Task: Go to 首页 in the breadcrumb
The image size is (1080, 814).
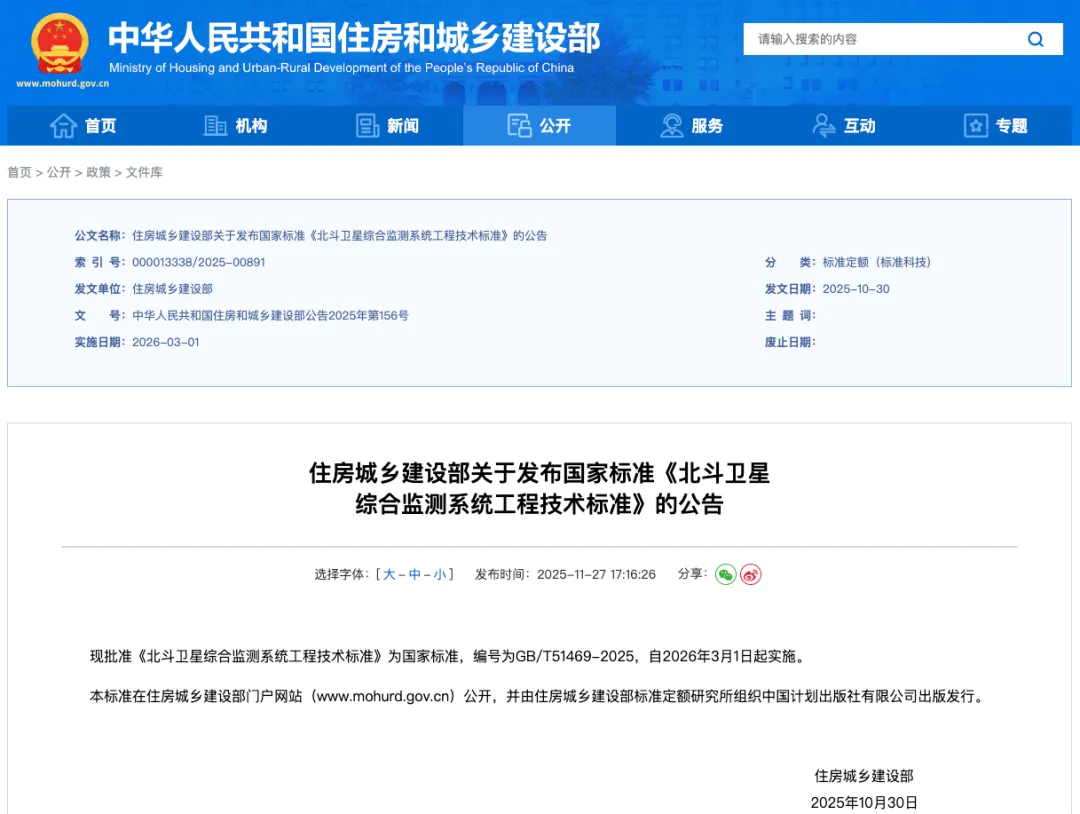Action: [x=19, y=173]
